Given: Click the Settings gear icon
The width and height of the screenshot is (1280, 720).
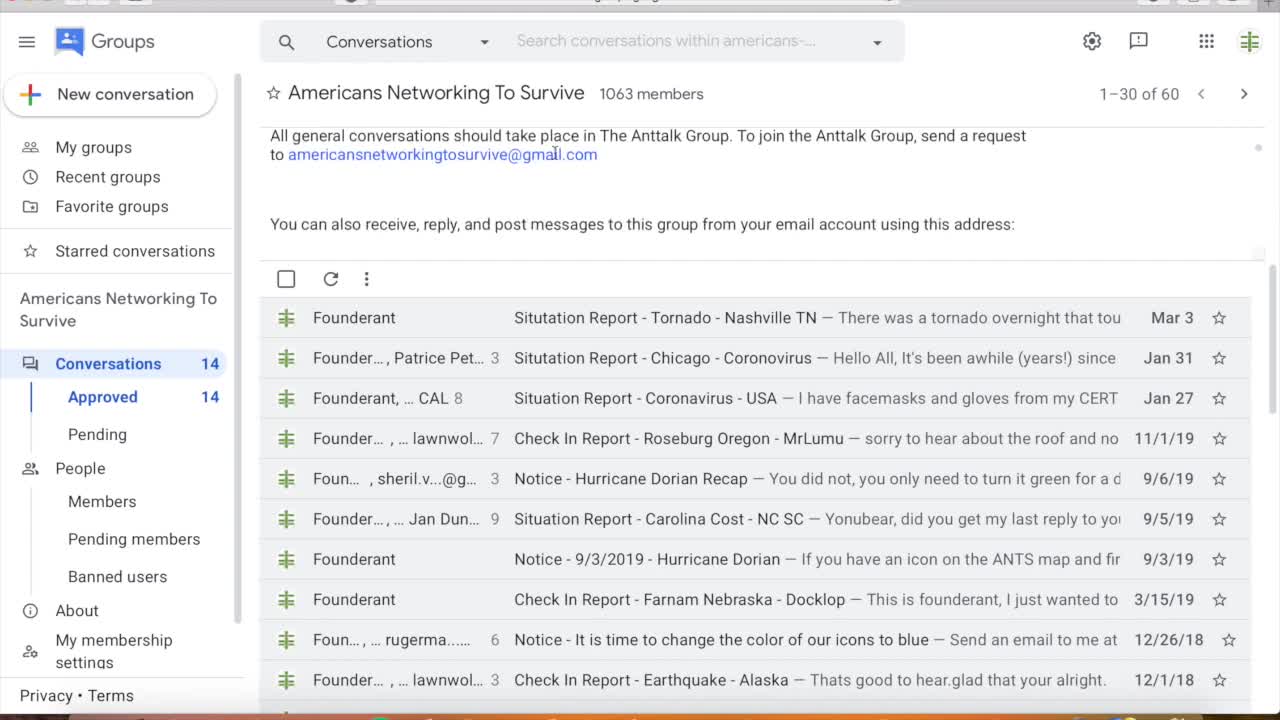Looking at the screenshot, I should [x=1092, y=41].
